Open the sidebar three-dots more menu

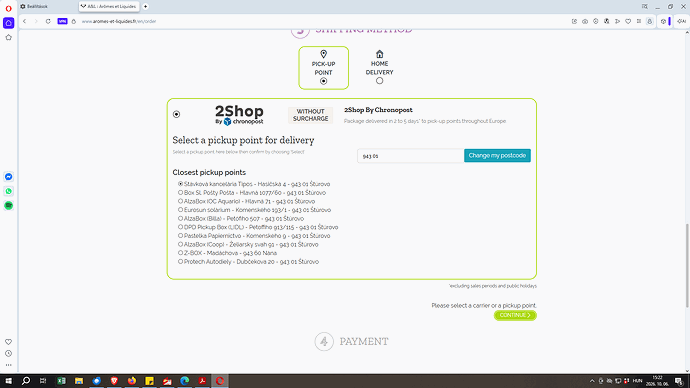click(8, 365)
